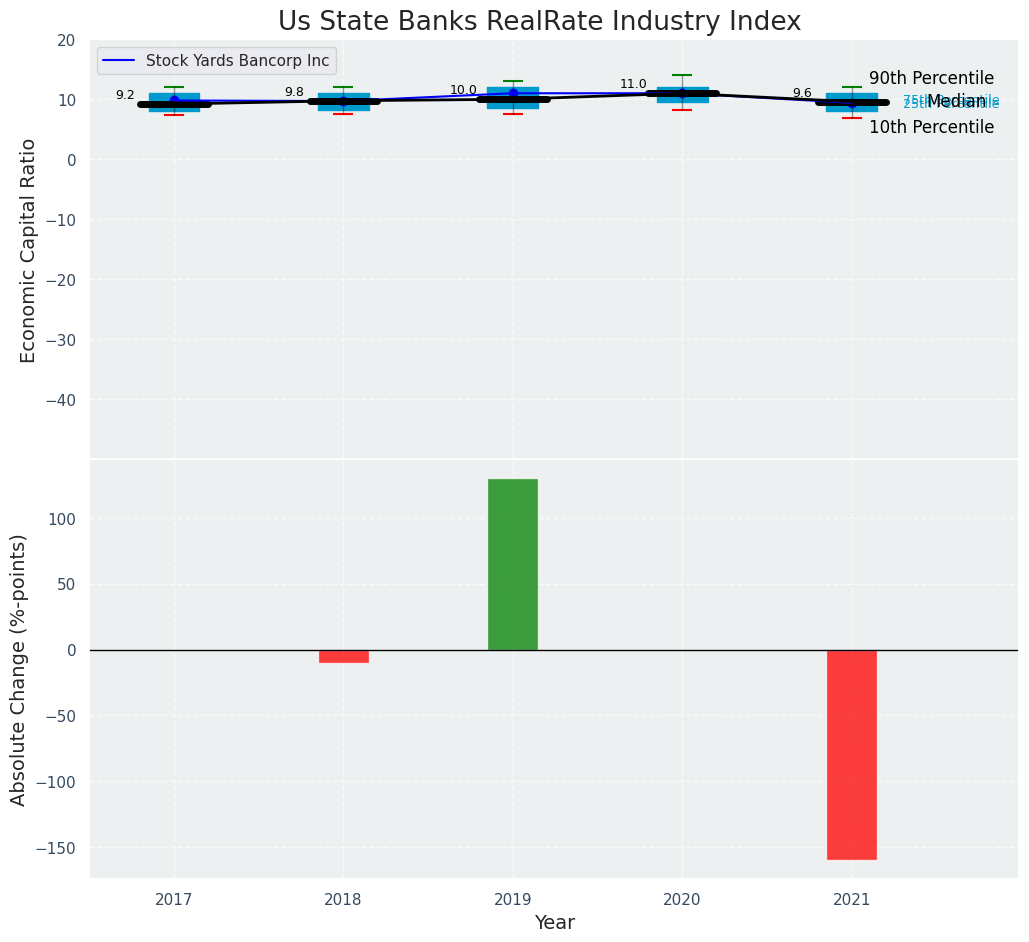Click the 10.0 data label for 2019

[x=463, y=90]
